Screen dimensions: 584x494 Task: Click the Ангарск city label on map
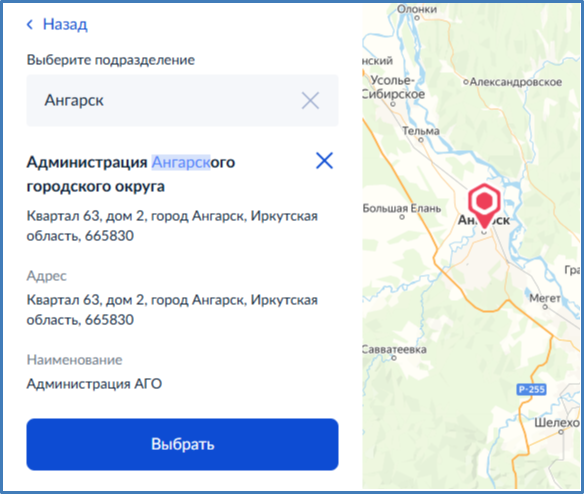click(484, 220)
